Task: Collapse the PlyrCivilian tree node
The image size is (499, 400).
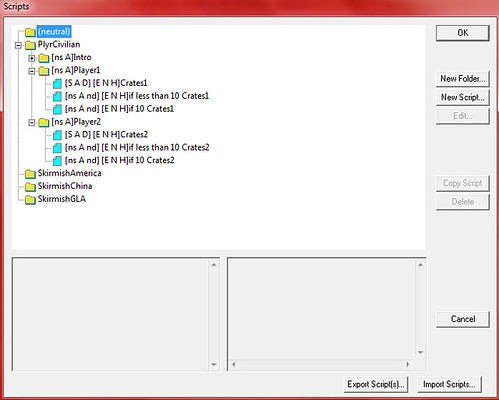Action: (x=18, y=45)
